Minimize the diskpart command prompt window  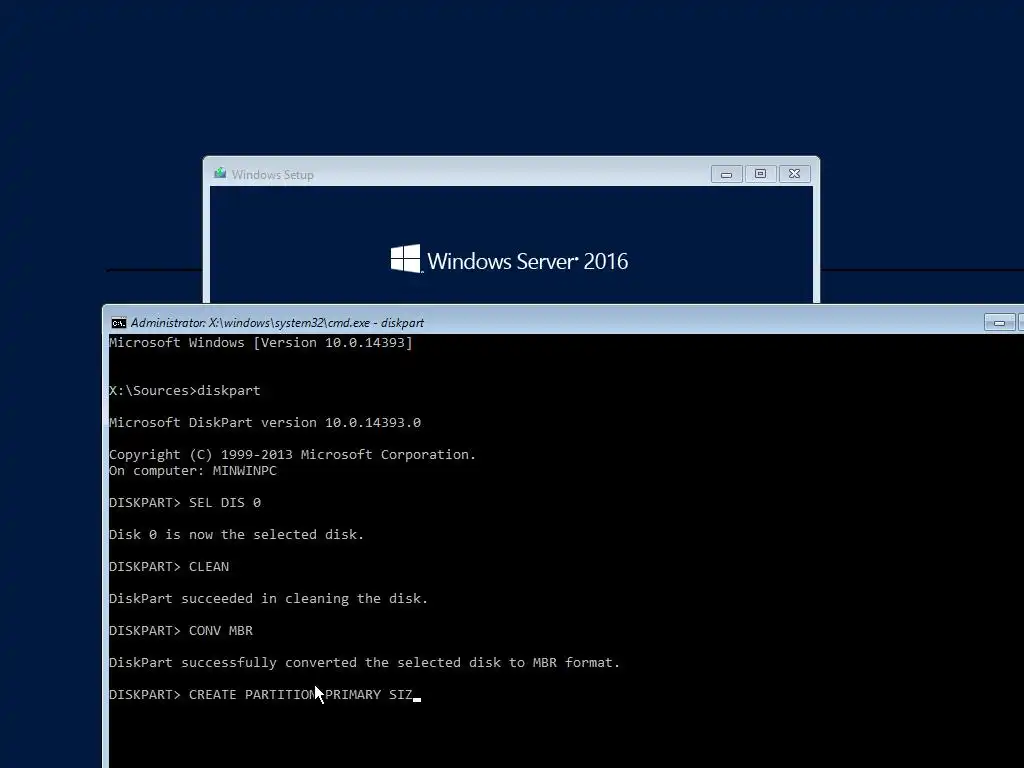(999, 323)
